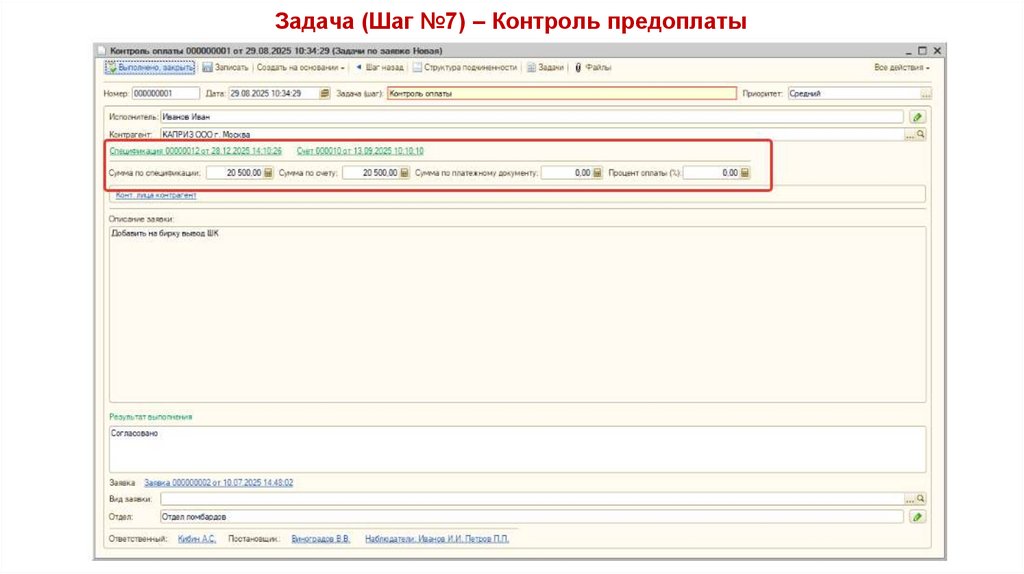The height and width of the screenshot is (574, 1024).
Task: Open the 'Кибин А.С.' responsible link
Action: tap(197, 539)
